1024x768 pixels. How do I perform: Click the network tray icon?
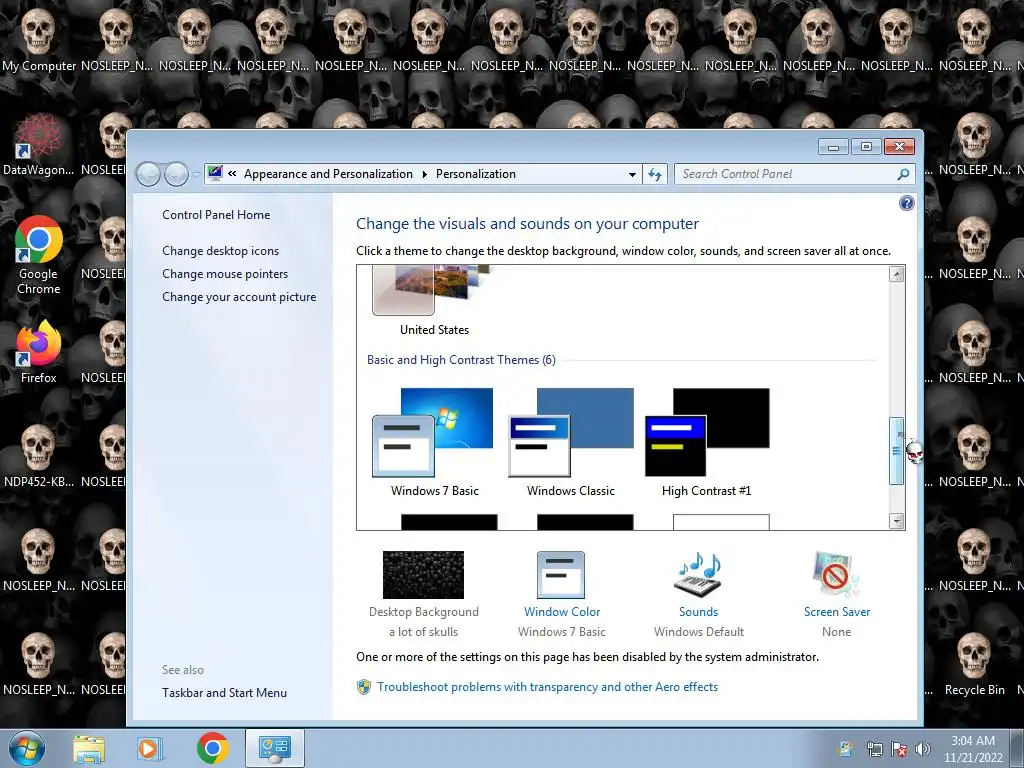tap(874, 749)
